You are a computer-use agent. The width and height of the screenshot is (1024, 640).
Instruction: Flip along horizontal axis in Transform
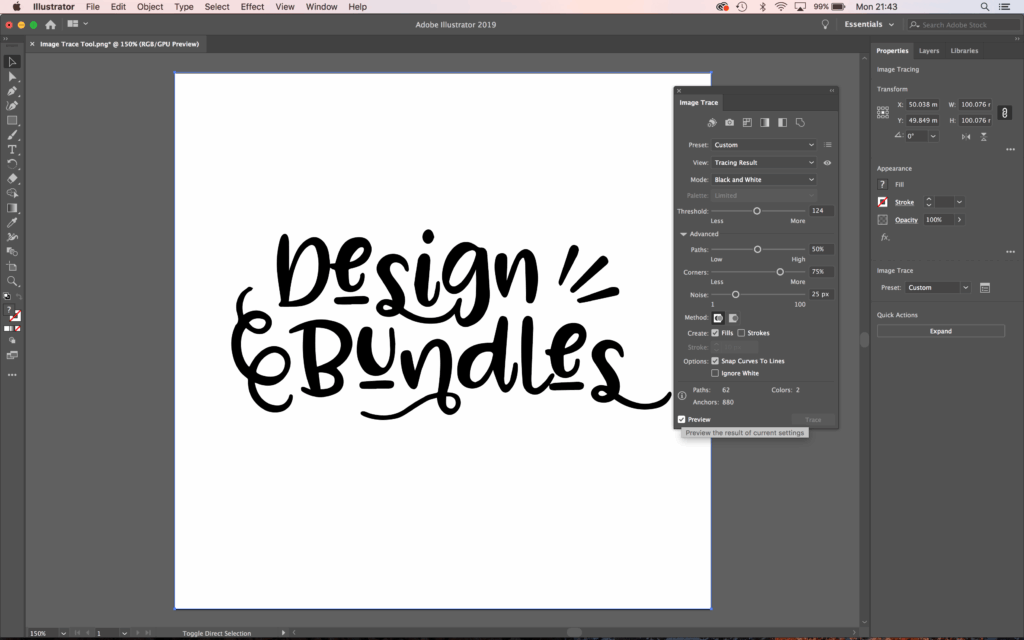966,136
